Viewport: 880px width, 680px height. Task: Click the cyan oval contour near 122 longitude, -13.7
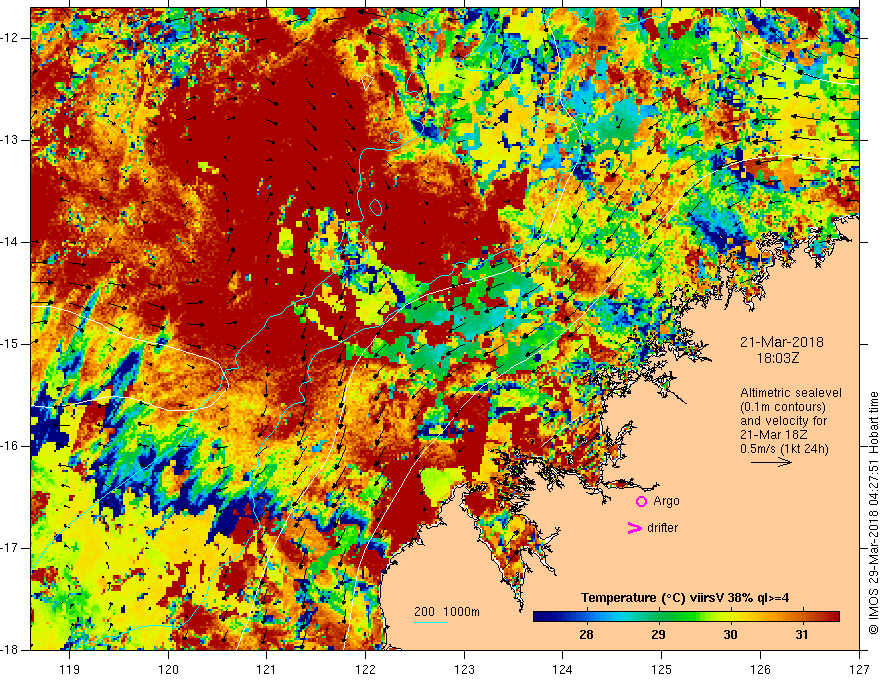(376, 207)
